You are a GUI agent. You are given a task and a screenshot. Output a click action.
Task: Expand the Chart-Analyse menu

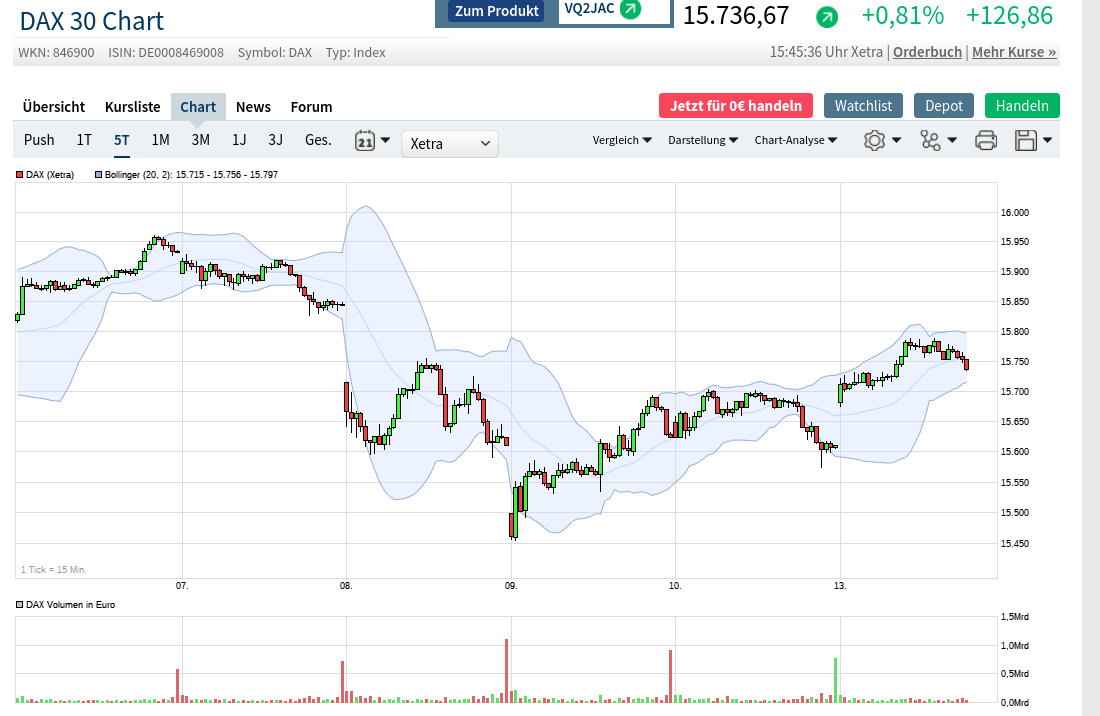796,140
